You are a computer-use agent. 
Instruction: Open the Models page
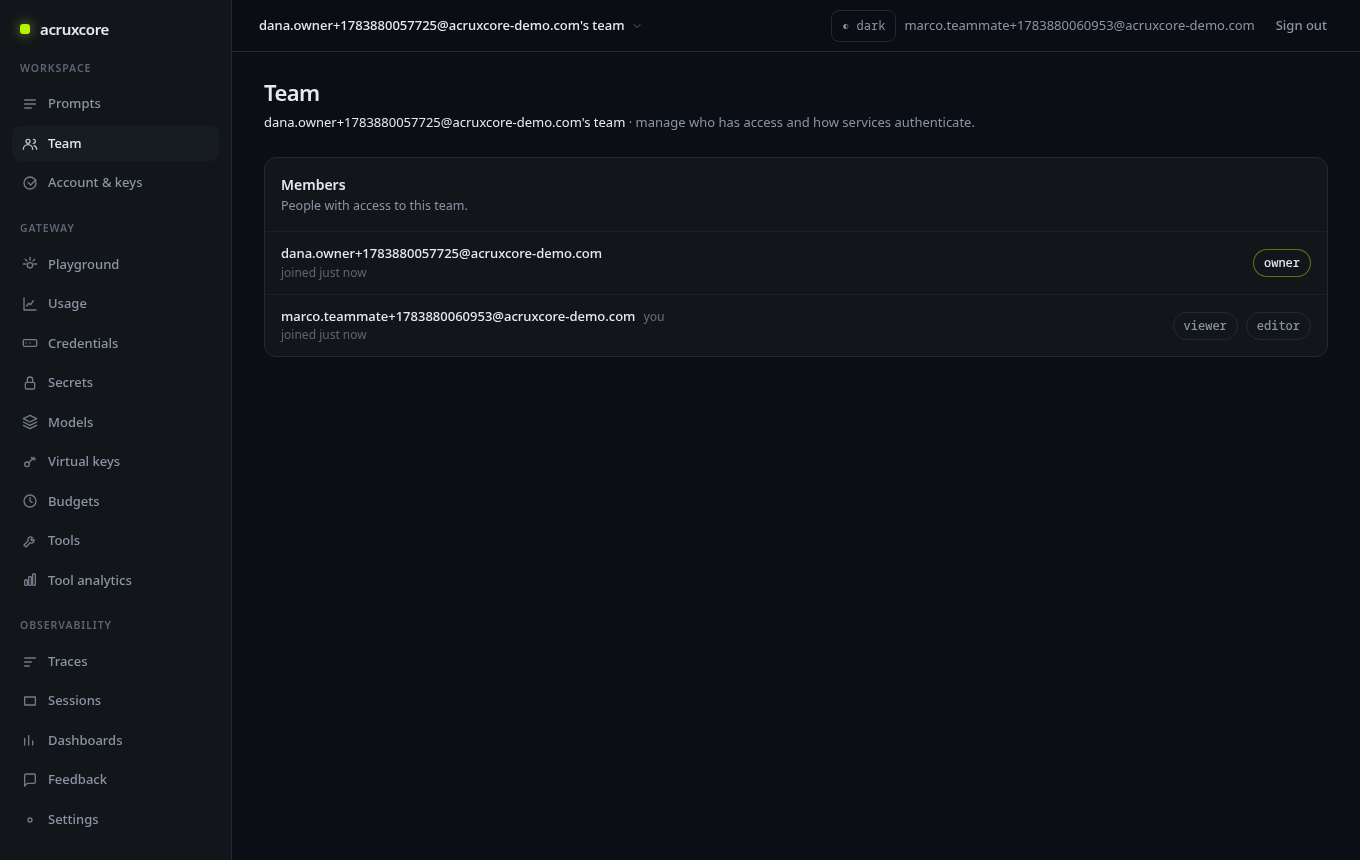(x=116, y=422)
